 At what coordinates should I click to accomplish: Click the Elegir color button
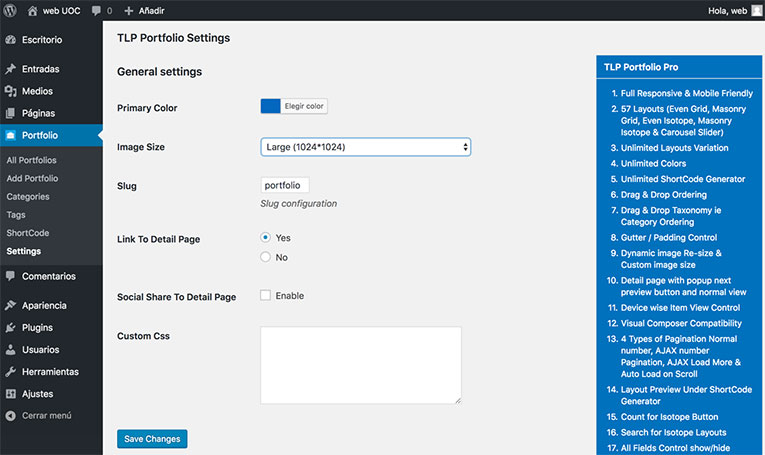click(x=304, y=106)
